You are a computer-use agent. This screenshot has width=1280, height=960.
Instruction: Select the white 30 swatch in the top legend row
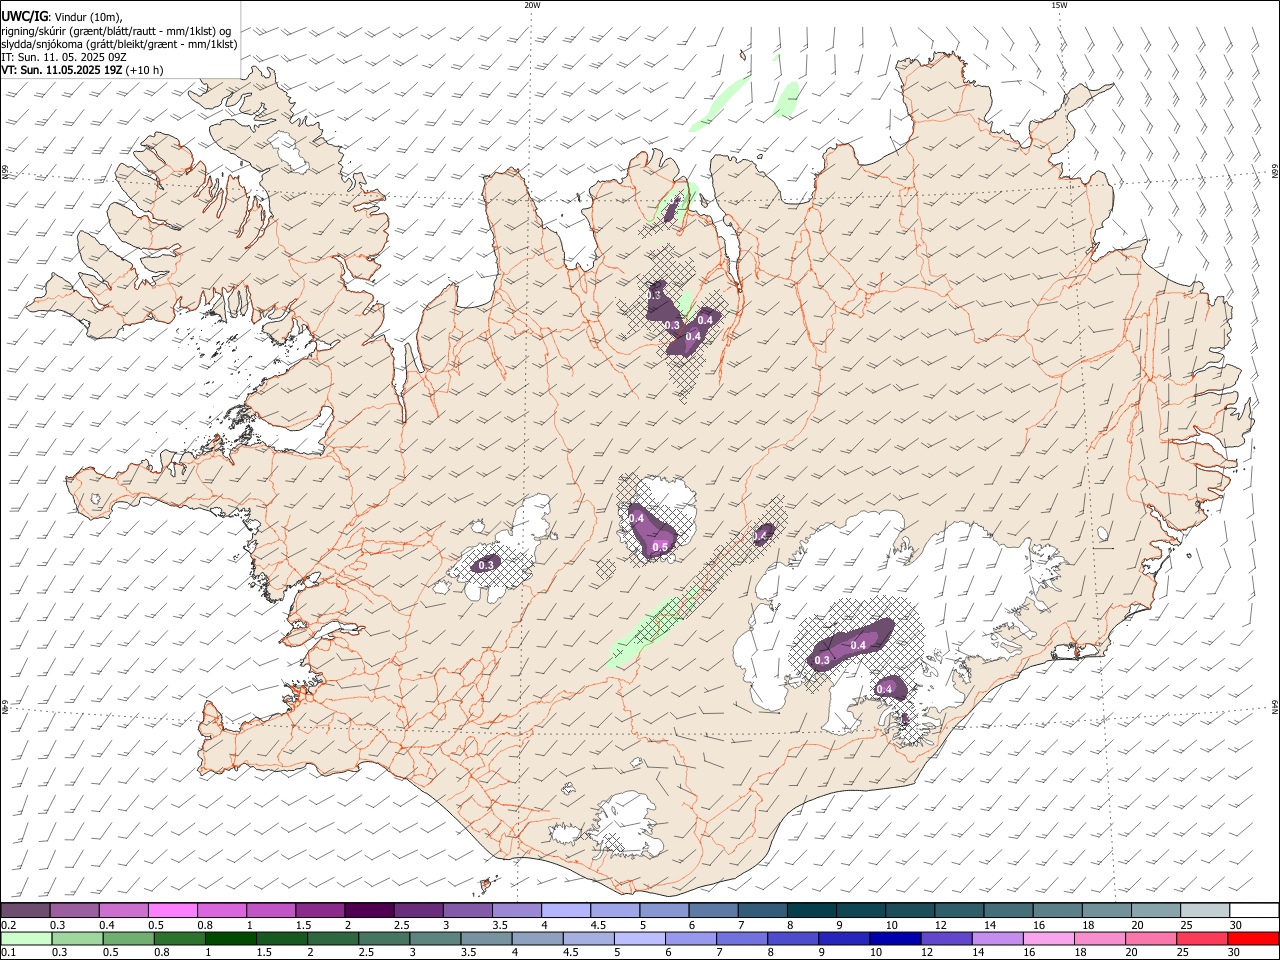click(1252, 910)
